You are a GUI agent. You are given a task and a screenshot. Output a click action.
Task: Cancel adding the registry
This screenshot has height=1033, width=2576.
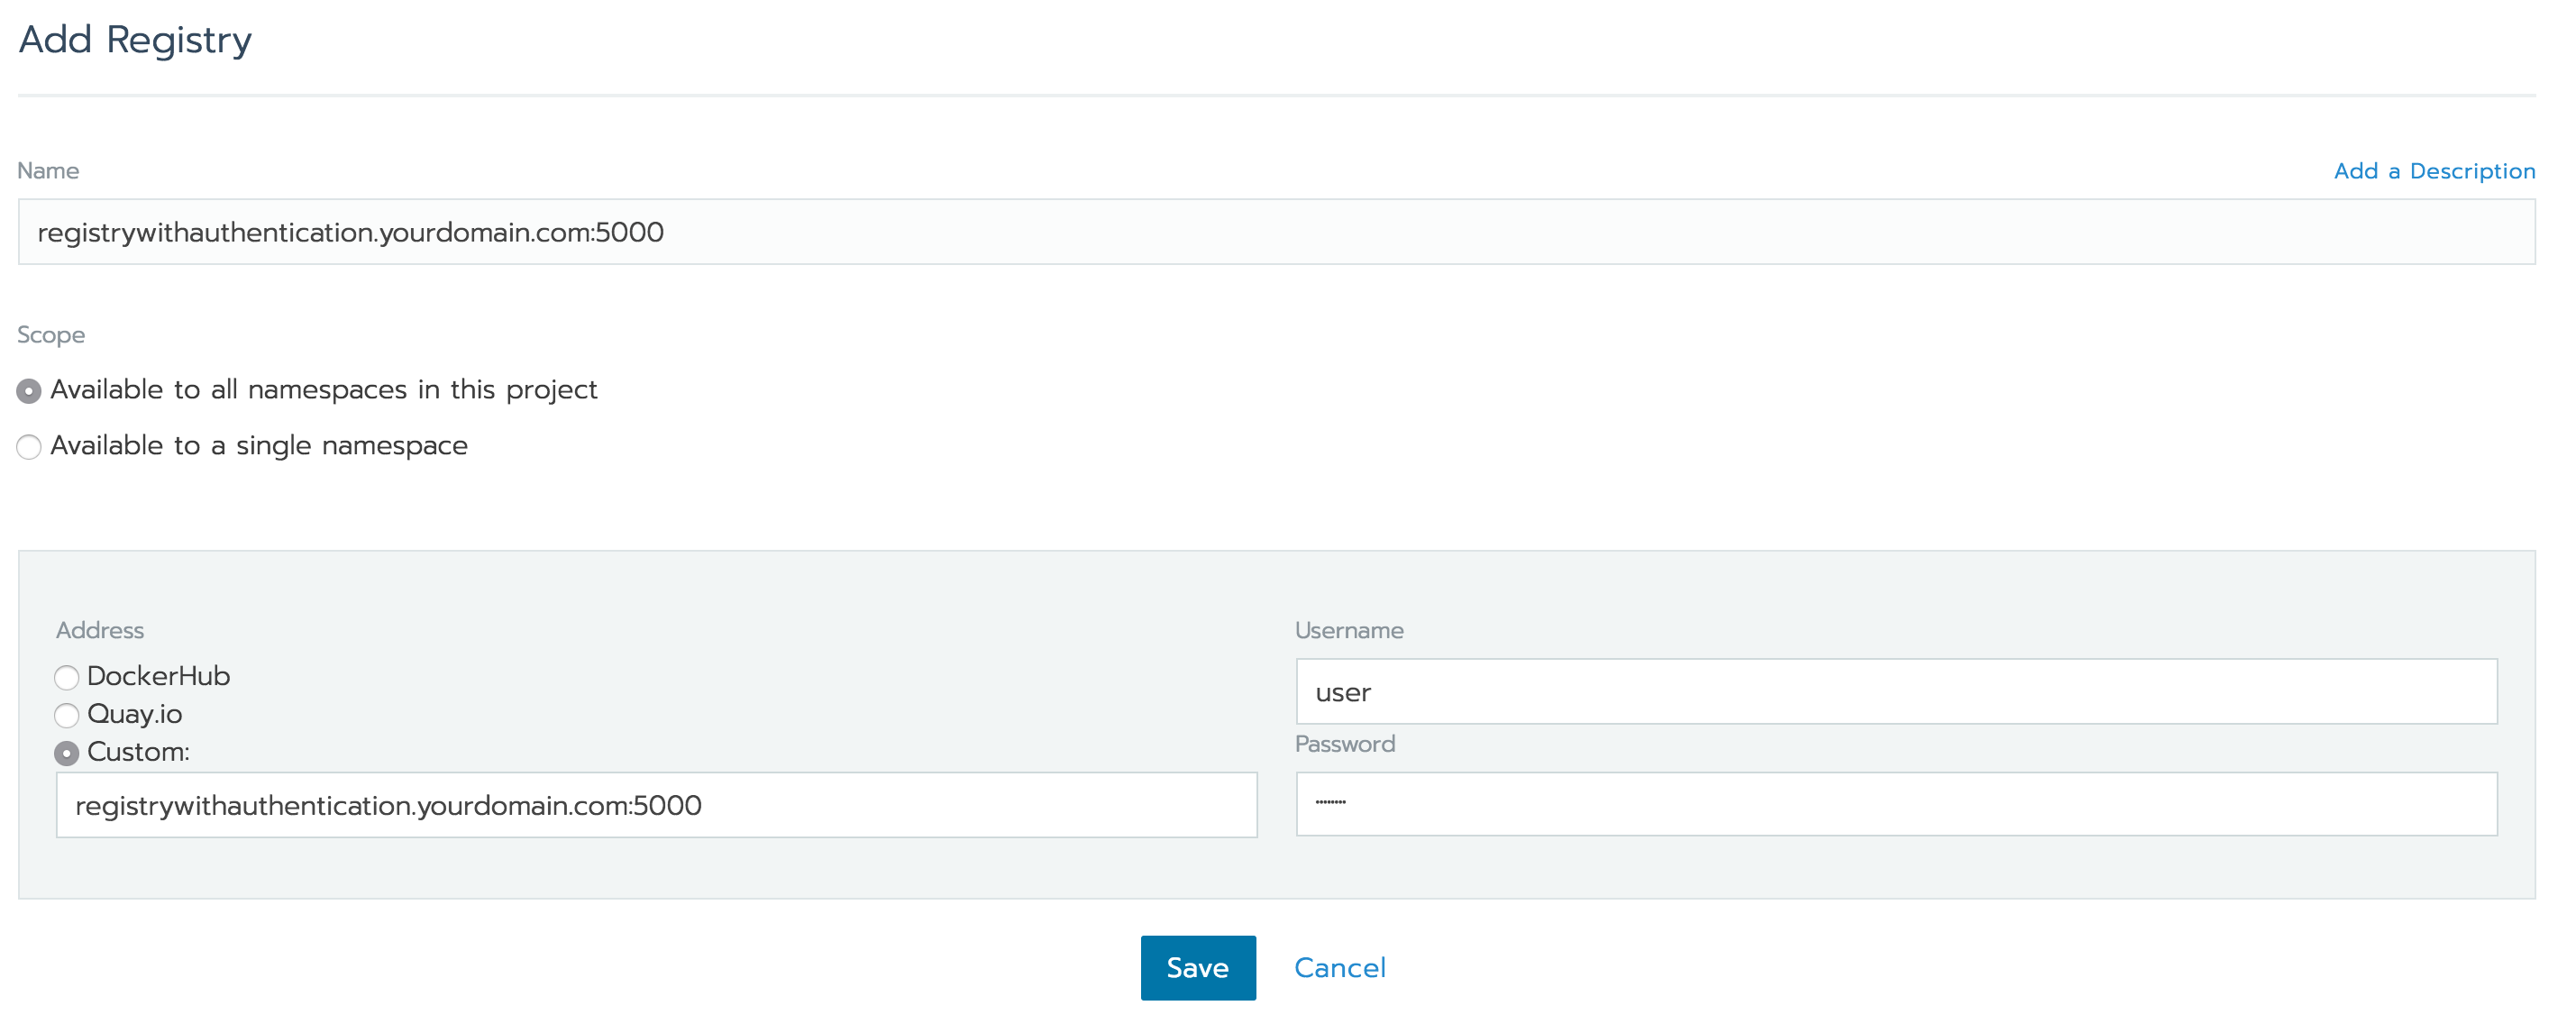[x=1340, y=968]
